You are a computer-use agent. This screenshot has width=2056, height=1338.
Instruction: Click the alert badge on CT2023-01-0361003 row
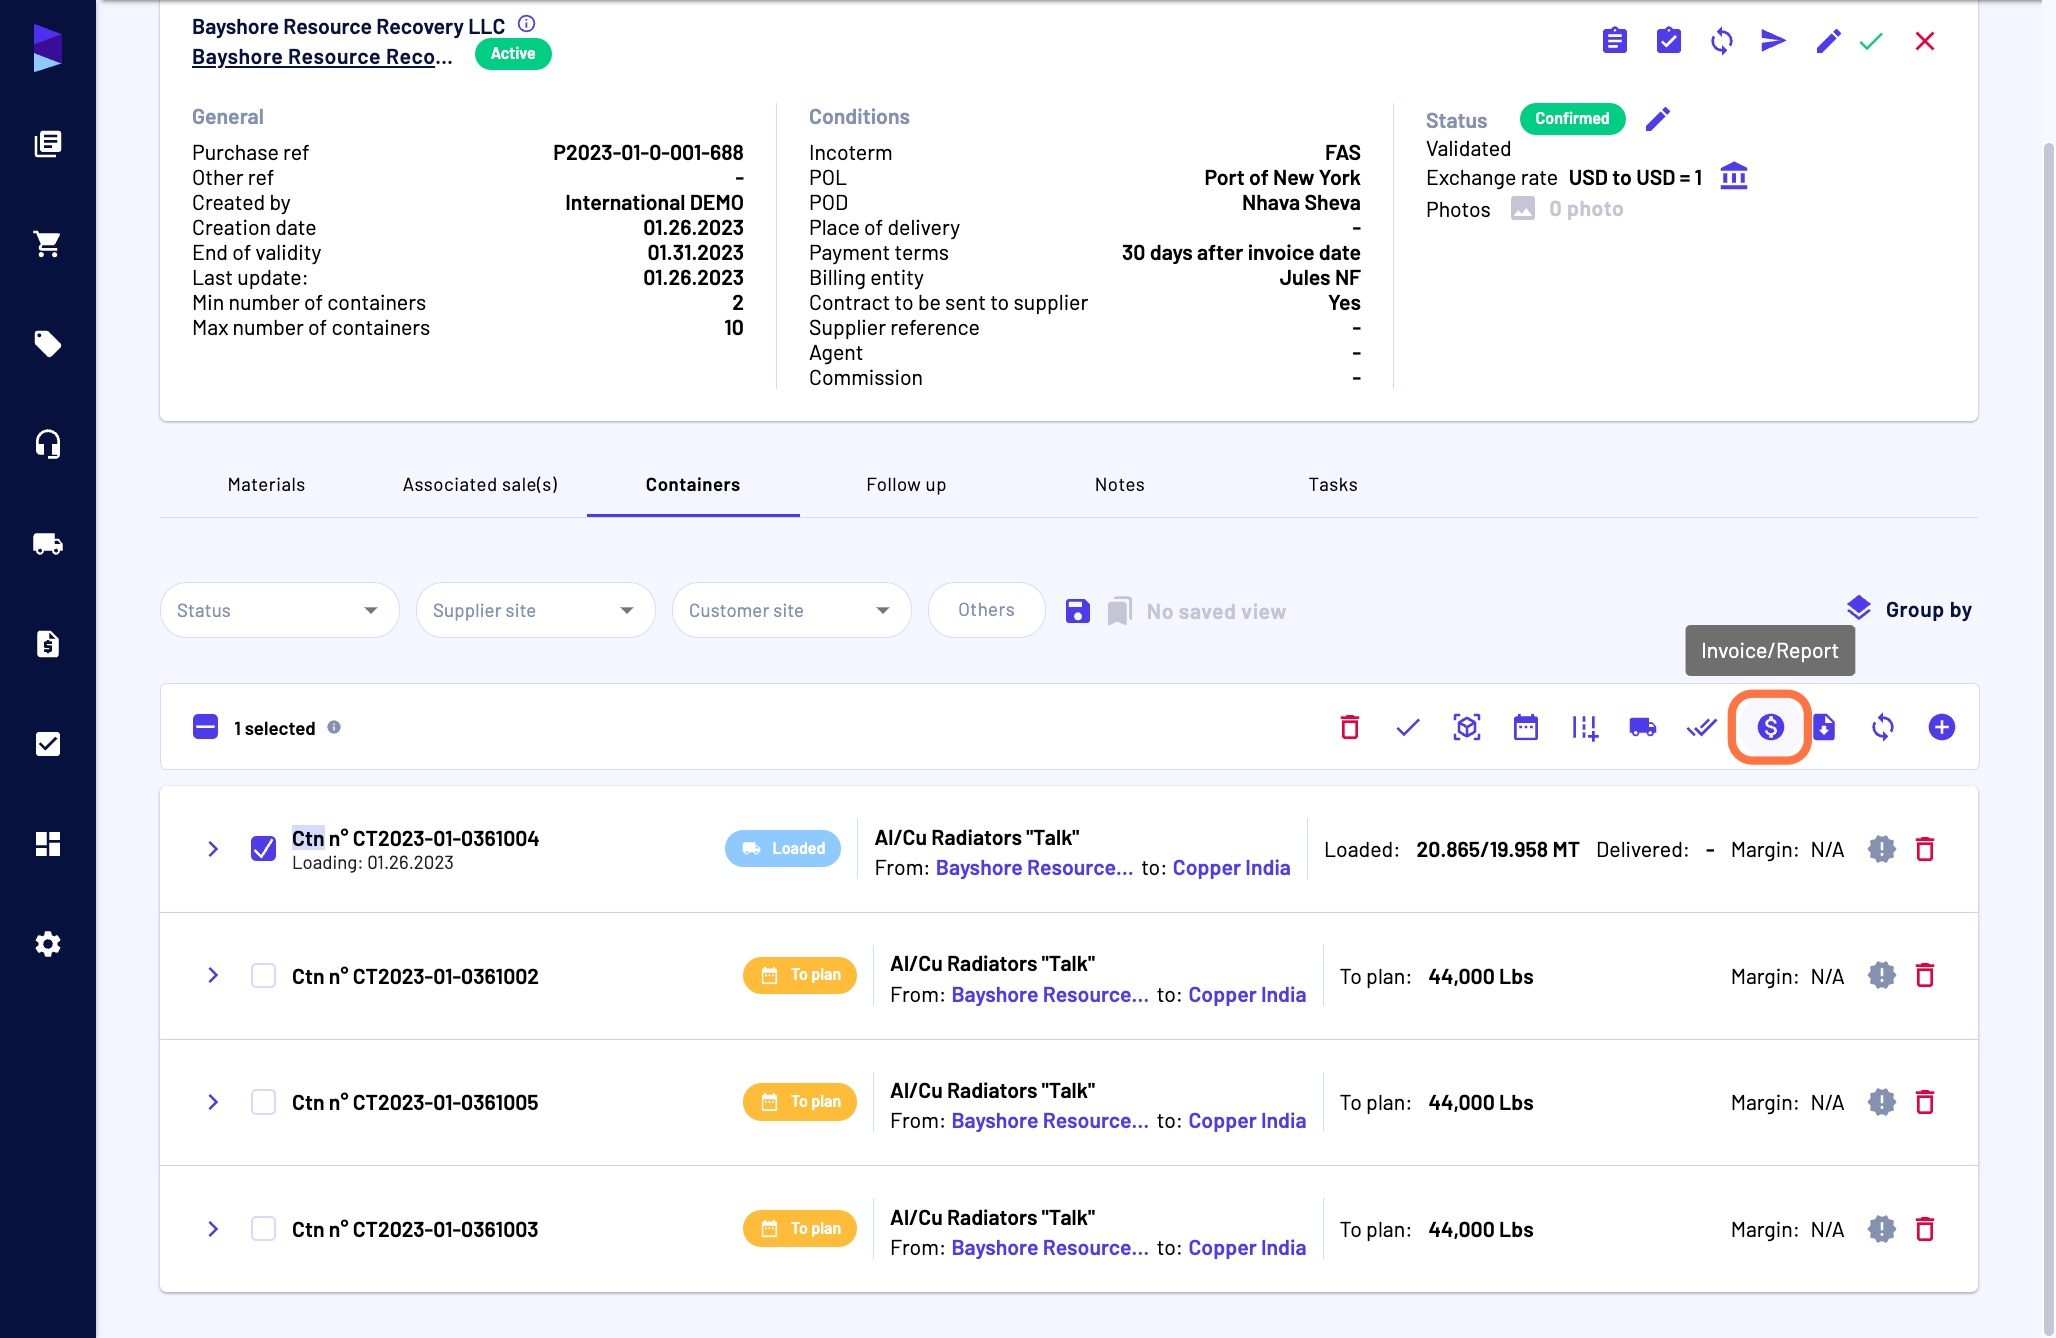pos(1881,1229)
